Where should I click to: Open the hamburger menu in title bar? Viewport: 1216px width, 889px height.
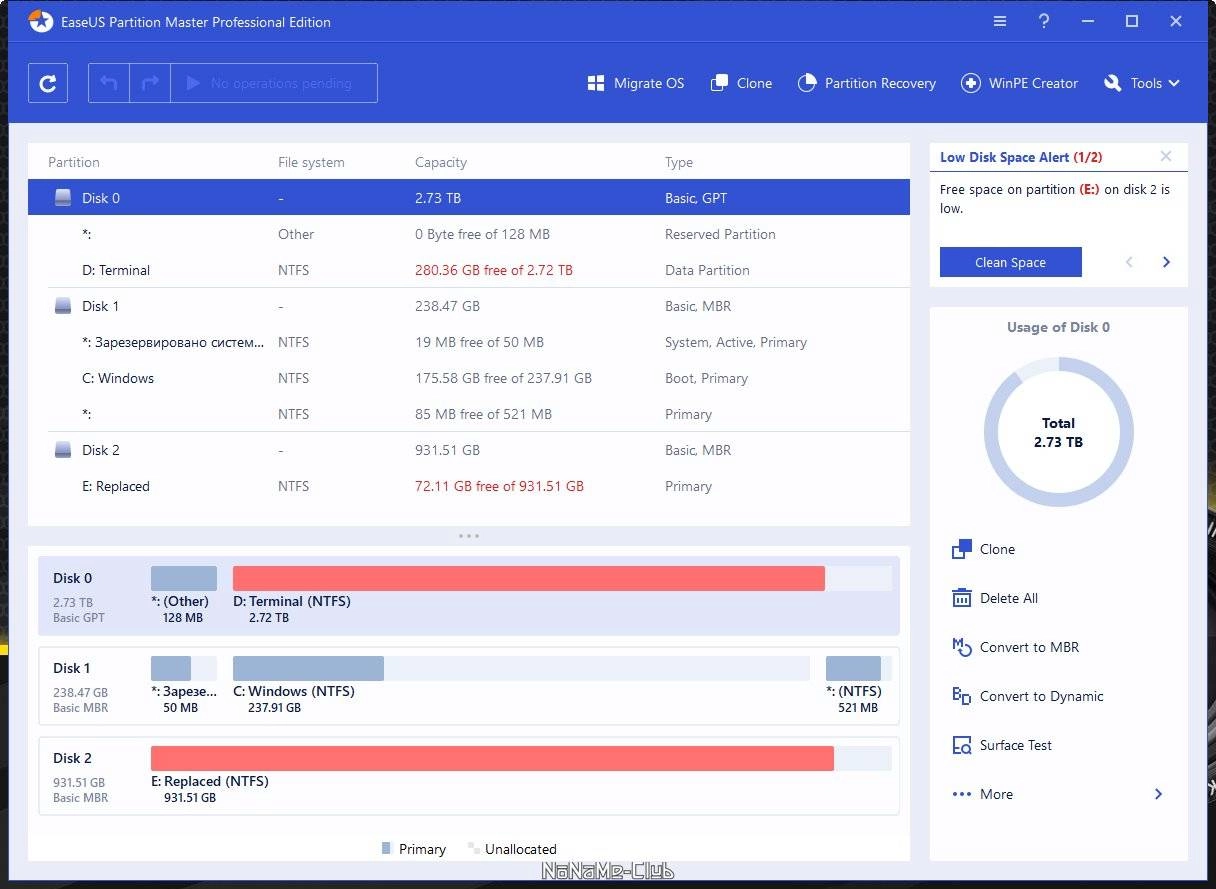tap(1000, 21)
